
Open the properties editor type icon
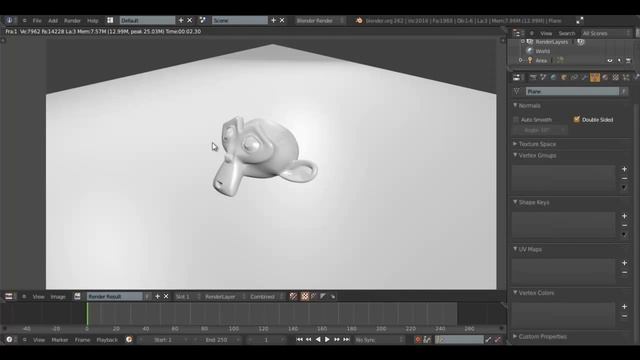coord(517,77)
